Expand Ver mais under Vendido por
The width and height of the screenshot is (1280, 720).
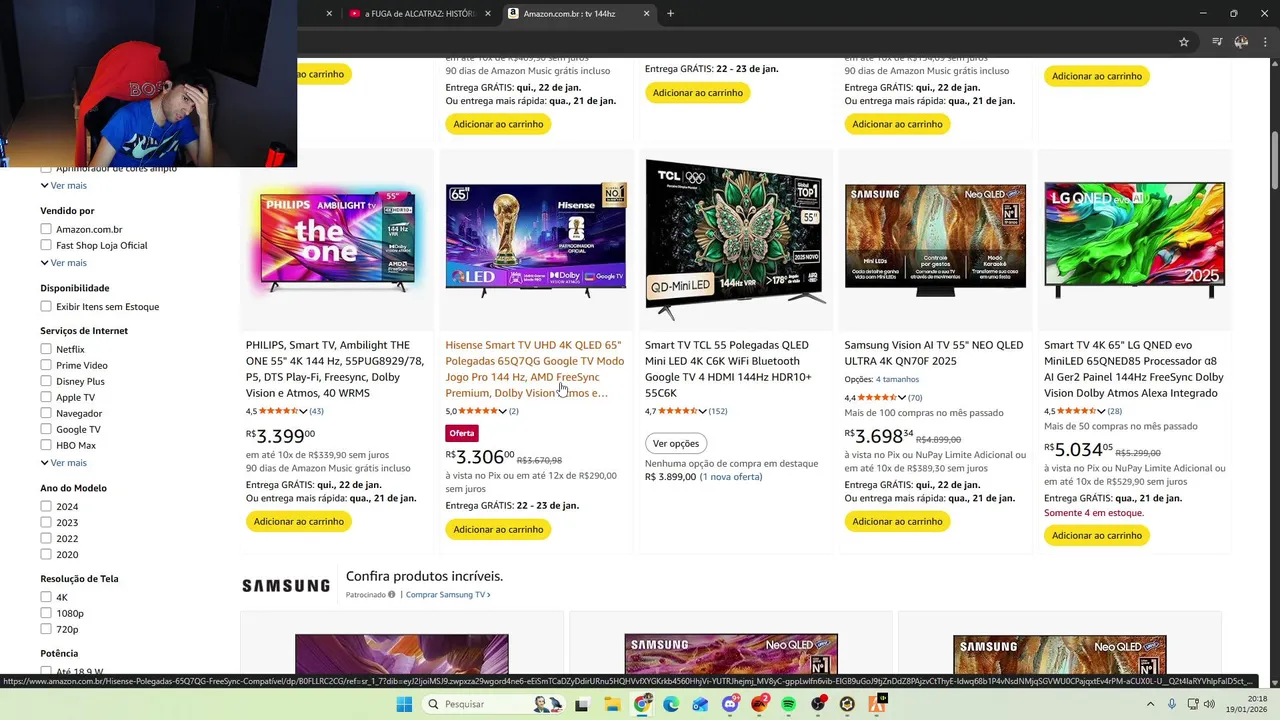click(x=64, y=263)
